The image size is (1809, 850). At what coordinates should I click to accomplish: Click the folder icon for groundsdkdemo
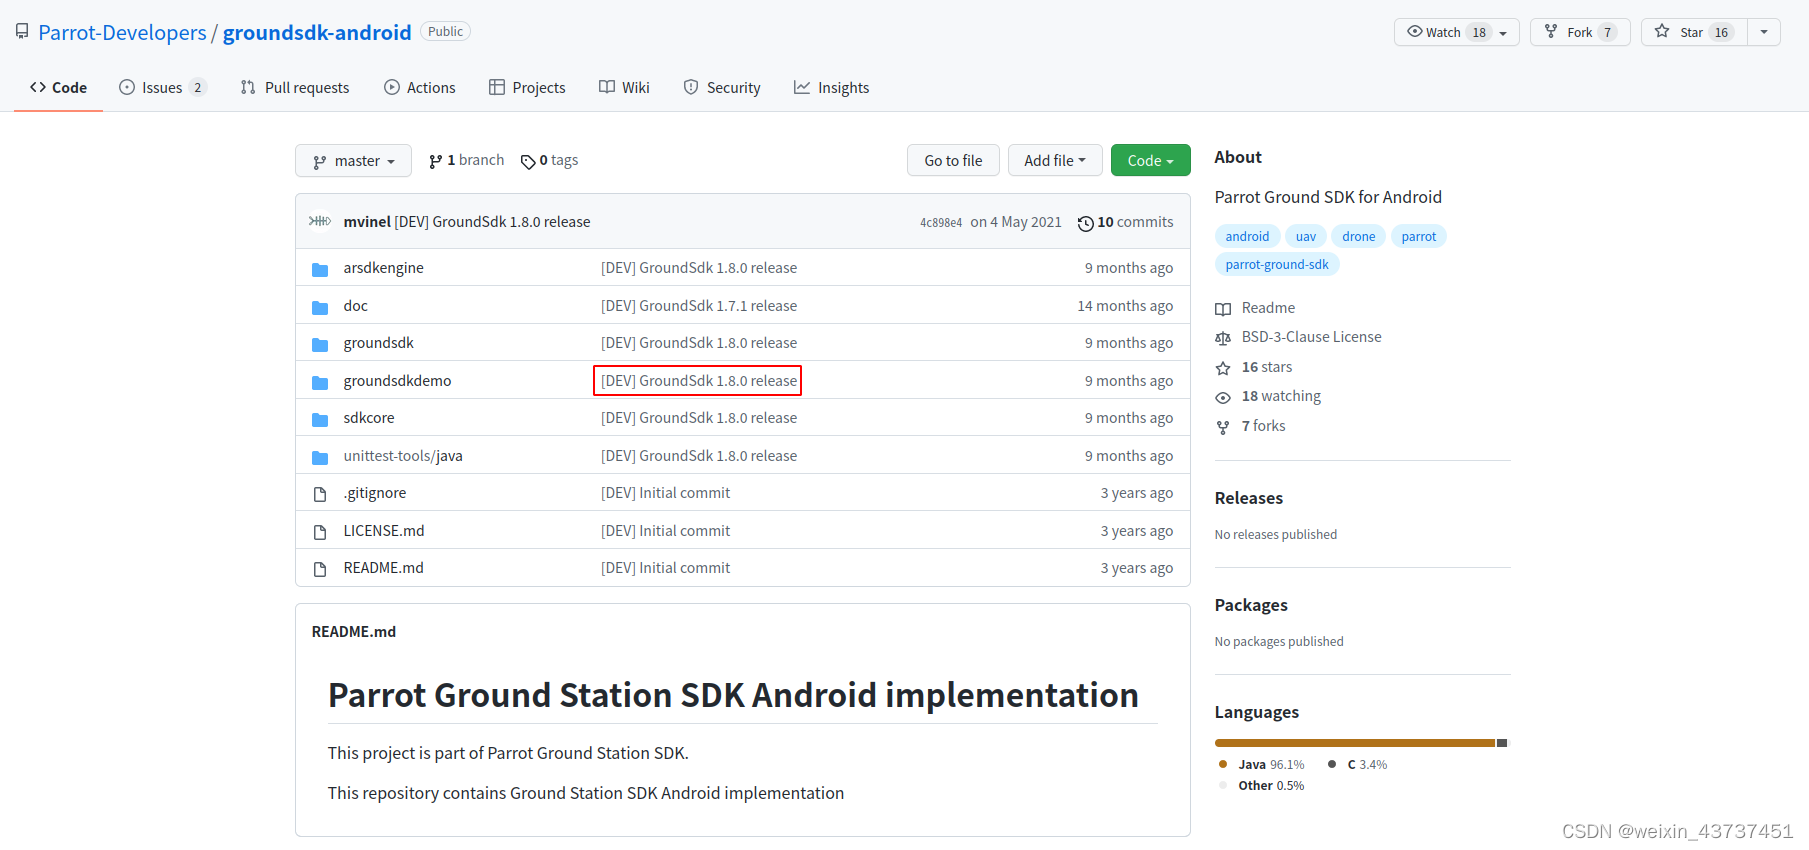320,382
